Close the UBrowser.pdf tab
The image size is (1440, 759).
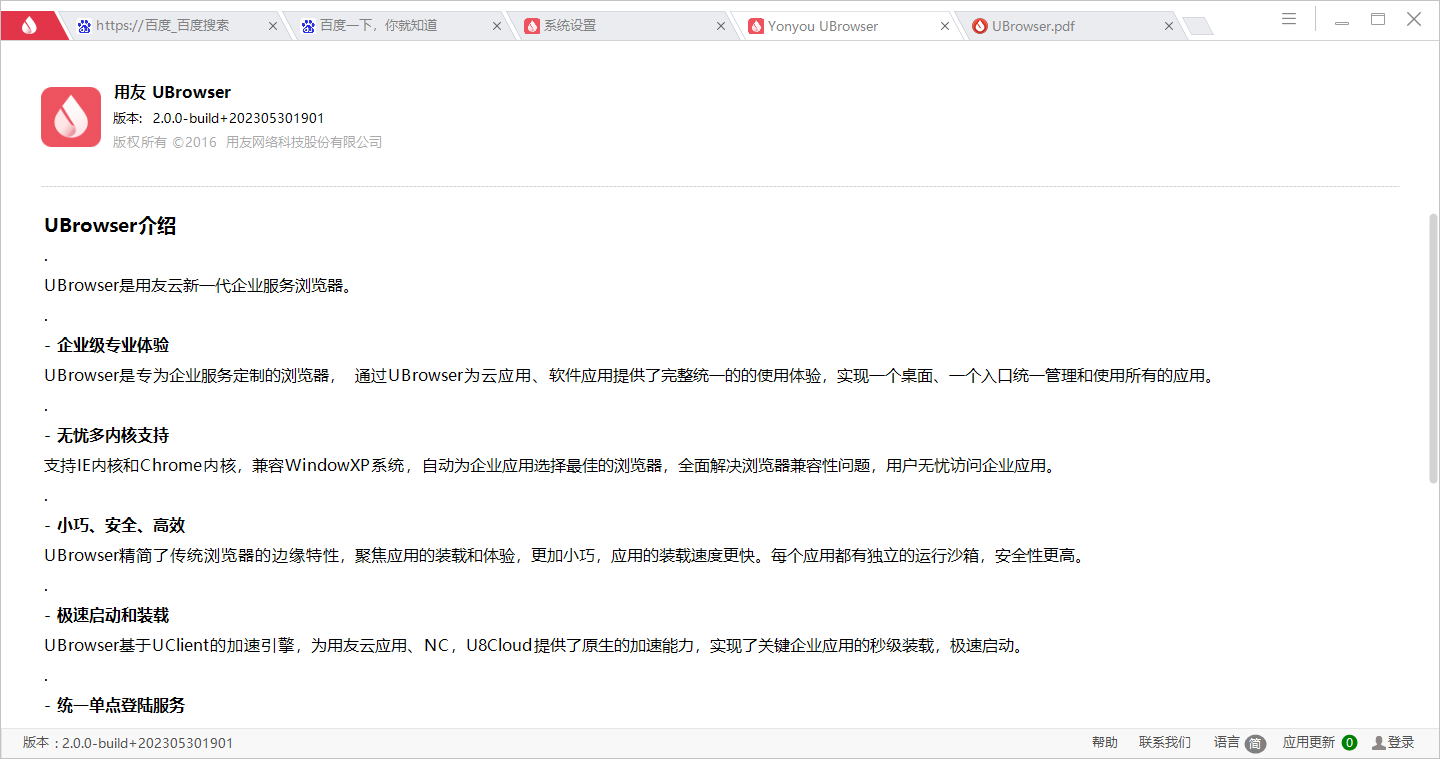click(x=1168, y=26)
